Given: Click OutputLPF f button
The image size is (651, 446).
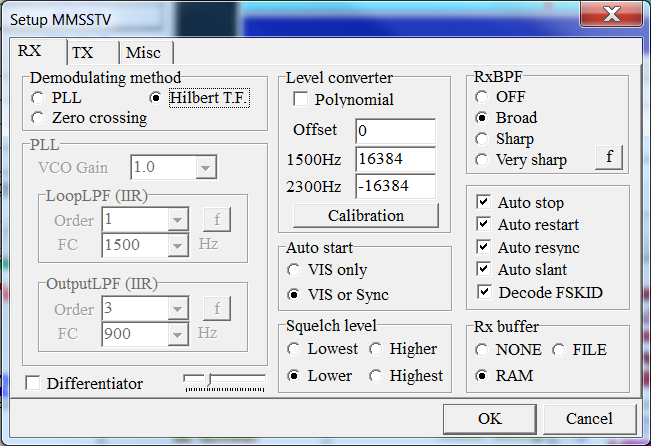Looking at the screenshot, I should [x=217, y=309].
